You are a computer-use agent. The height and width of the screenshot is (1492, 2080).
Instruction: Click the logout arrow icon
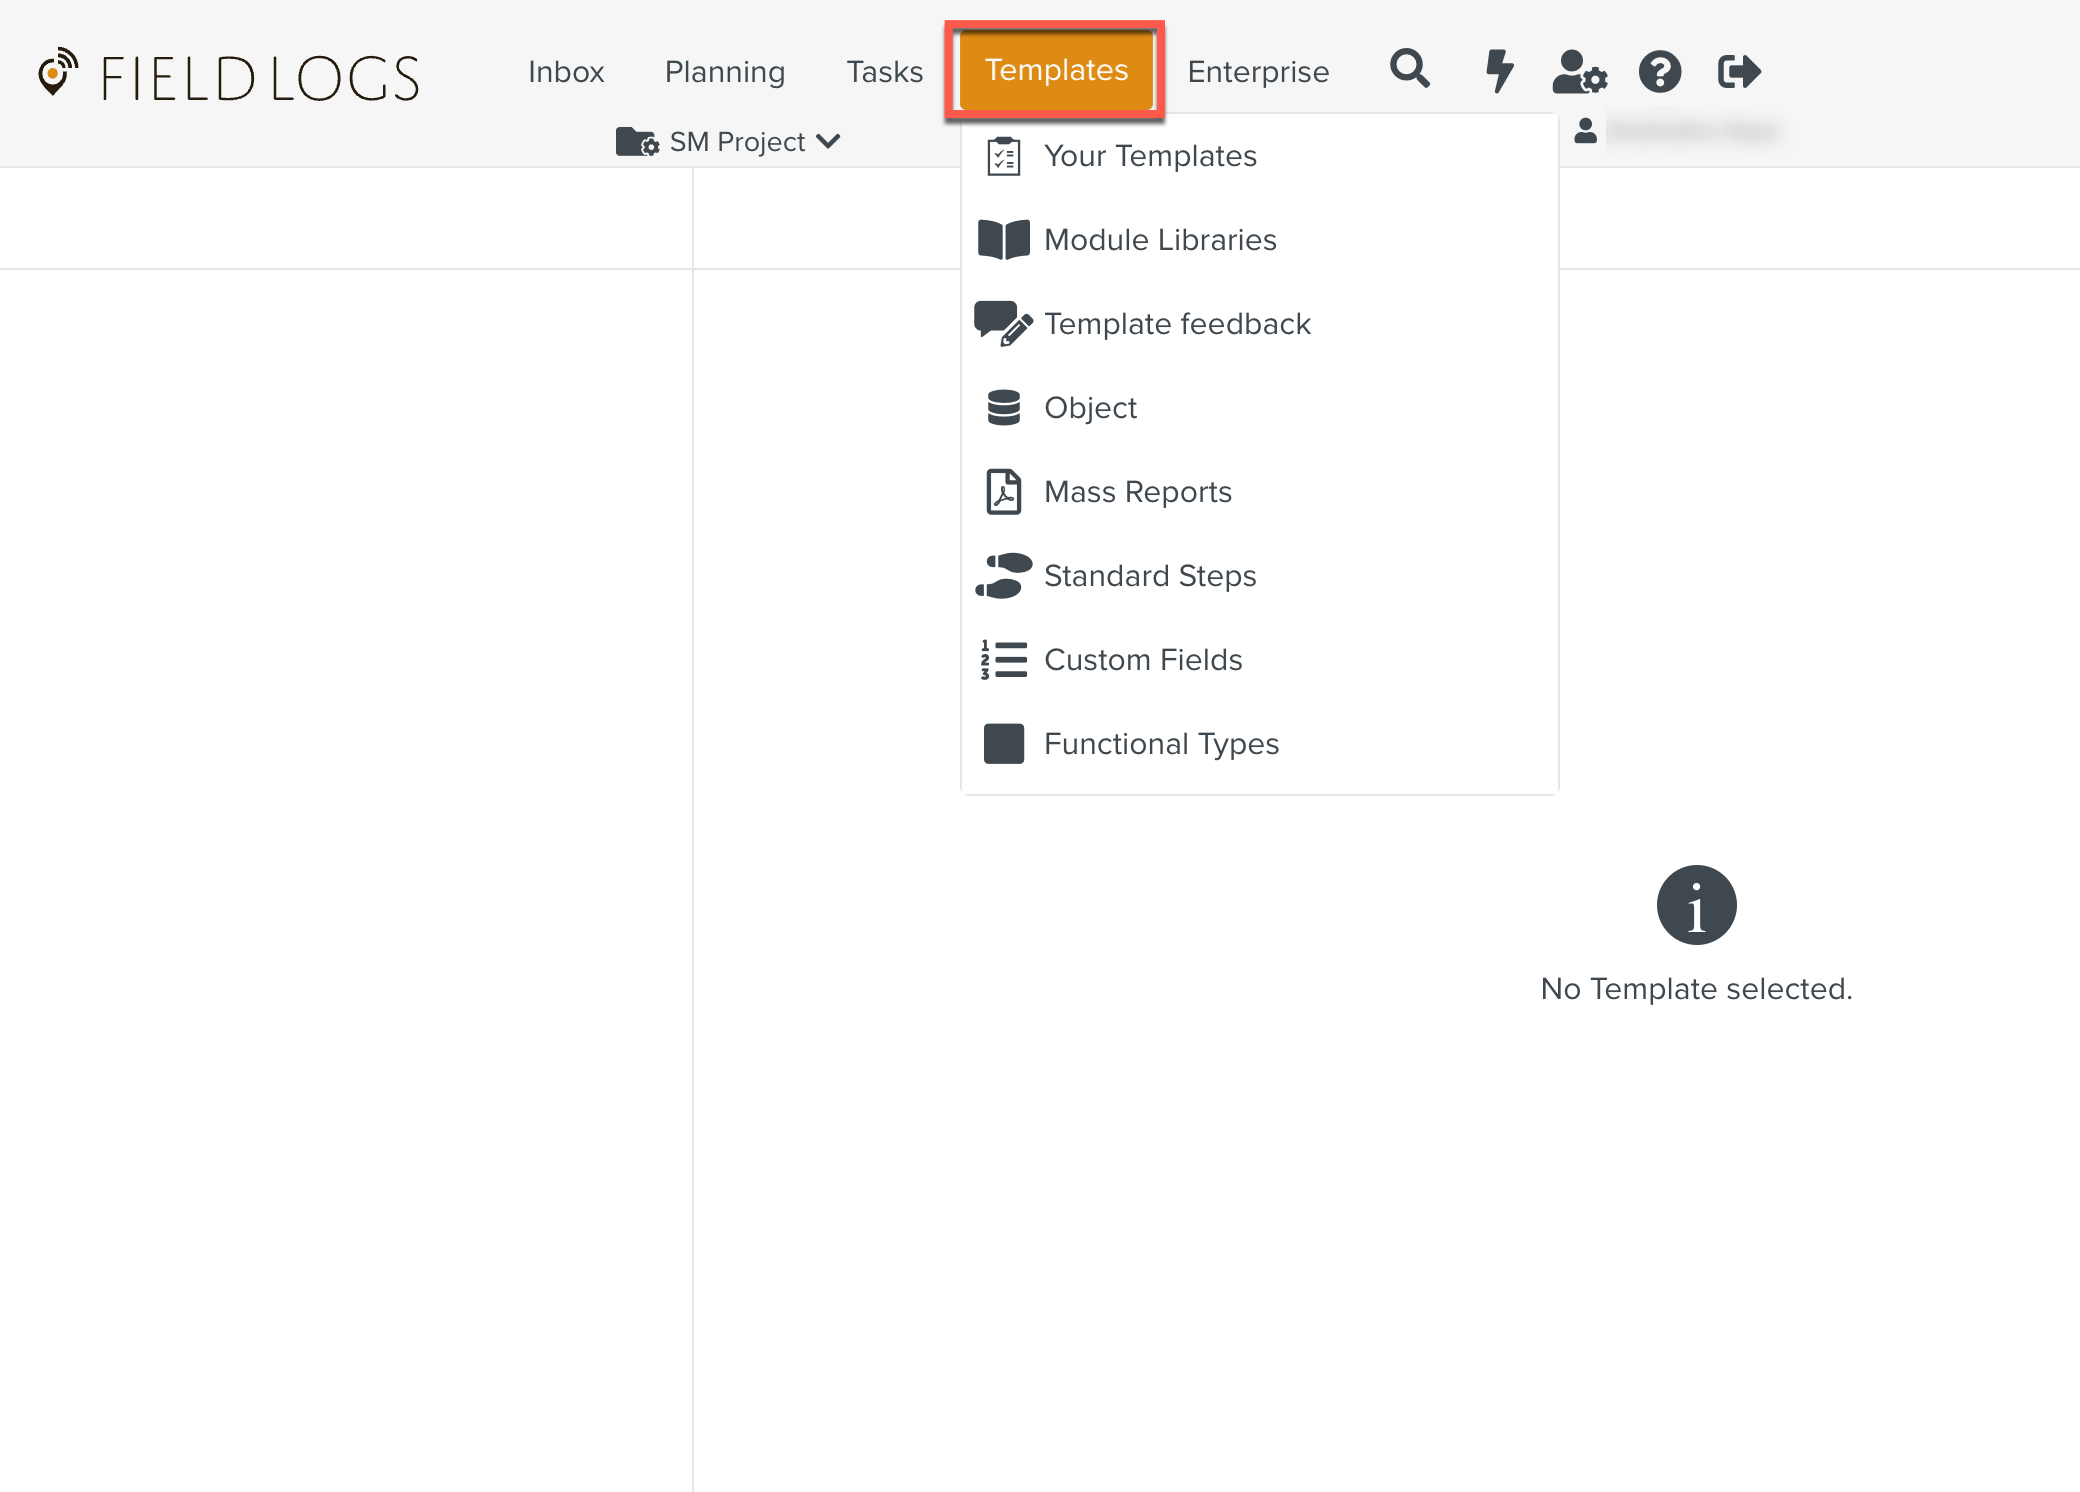coord(1738,72)
